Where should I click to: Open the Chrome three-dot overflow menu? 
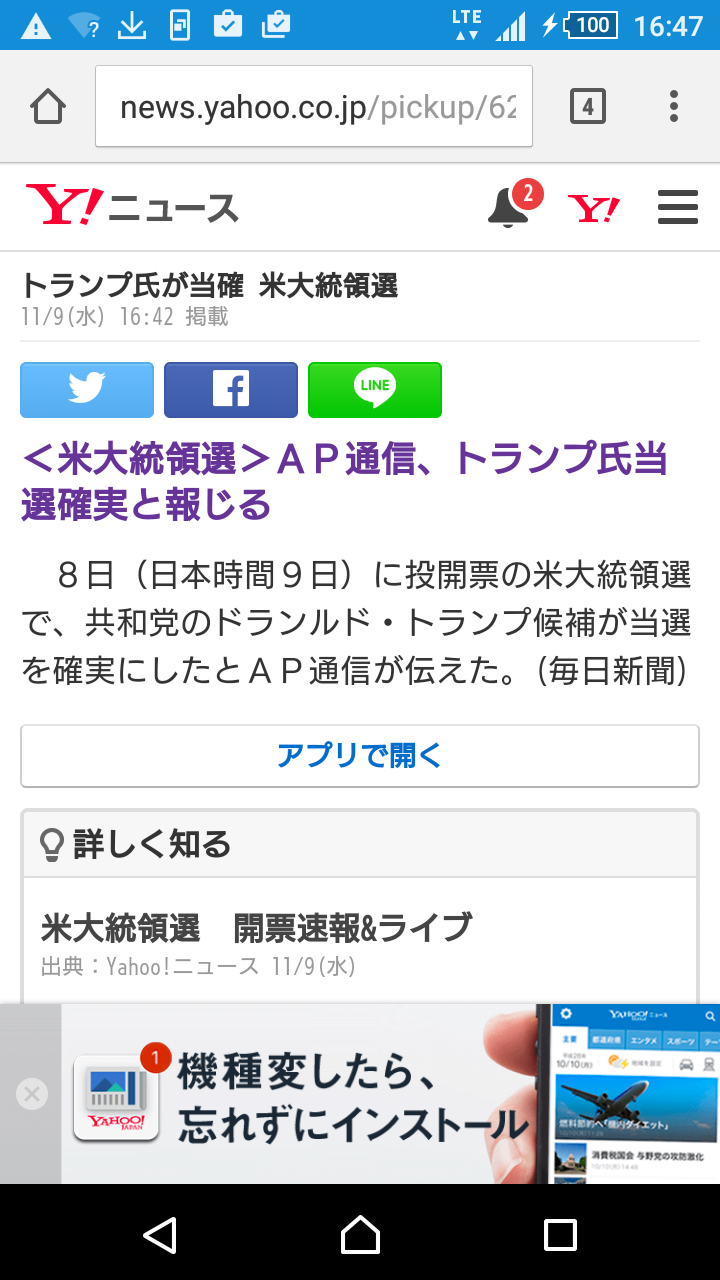674,106
